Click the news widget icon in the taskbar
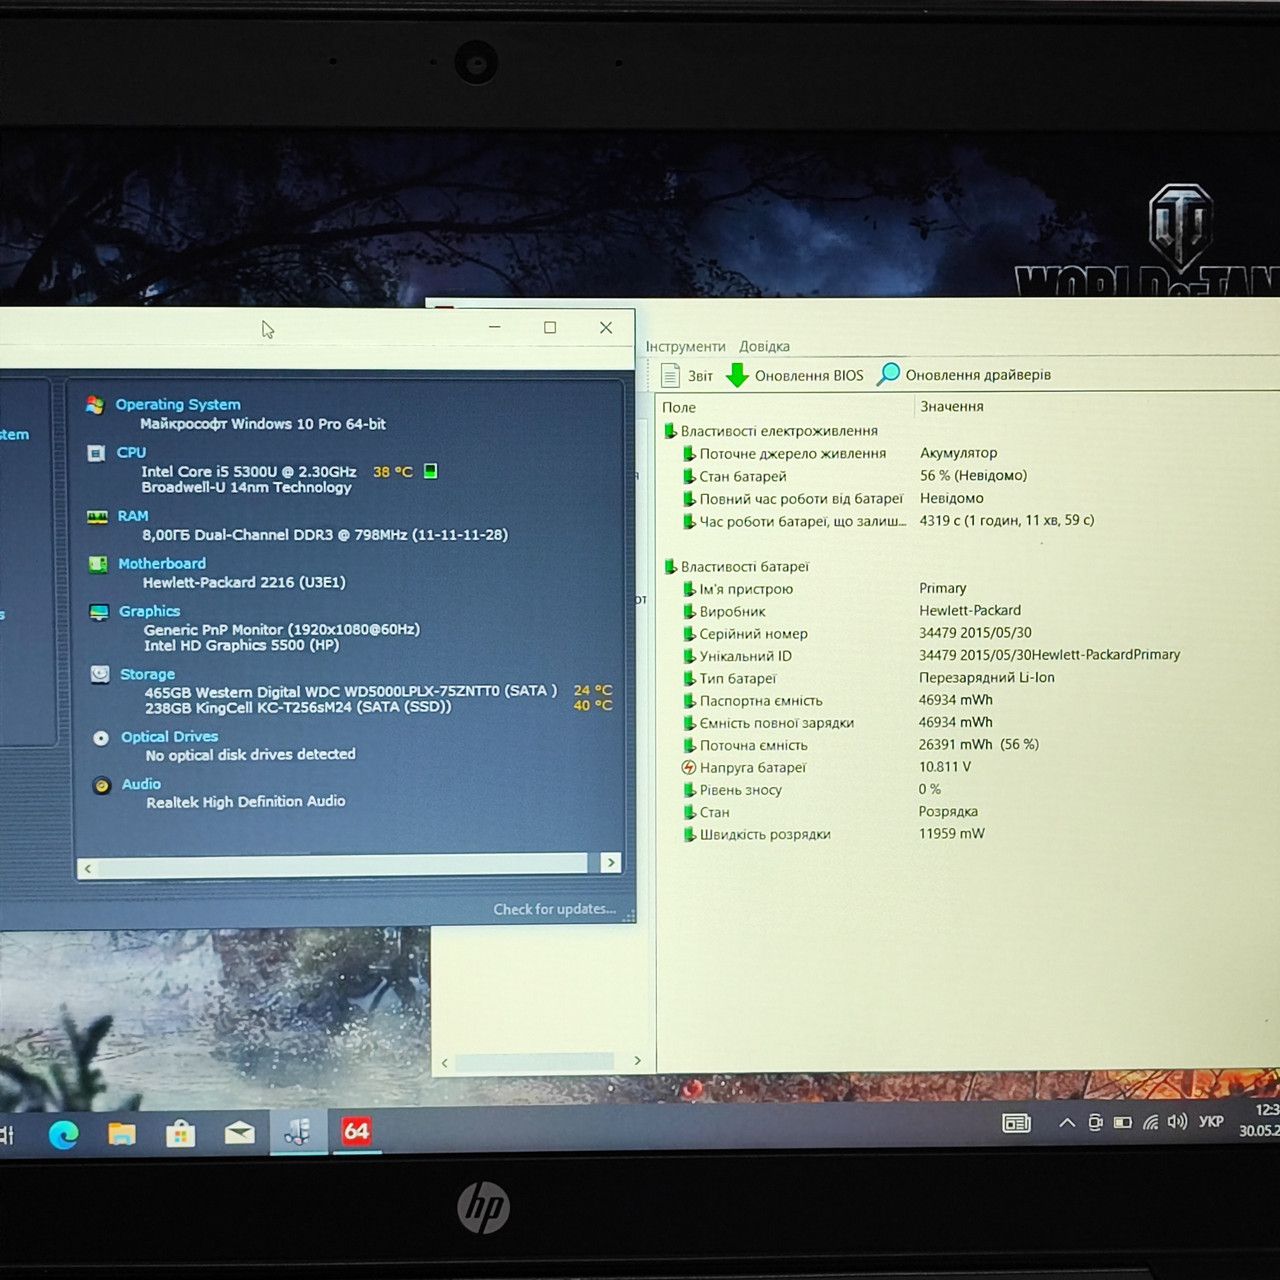 coord(1016,1123)
